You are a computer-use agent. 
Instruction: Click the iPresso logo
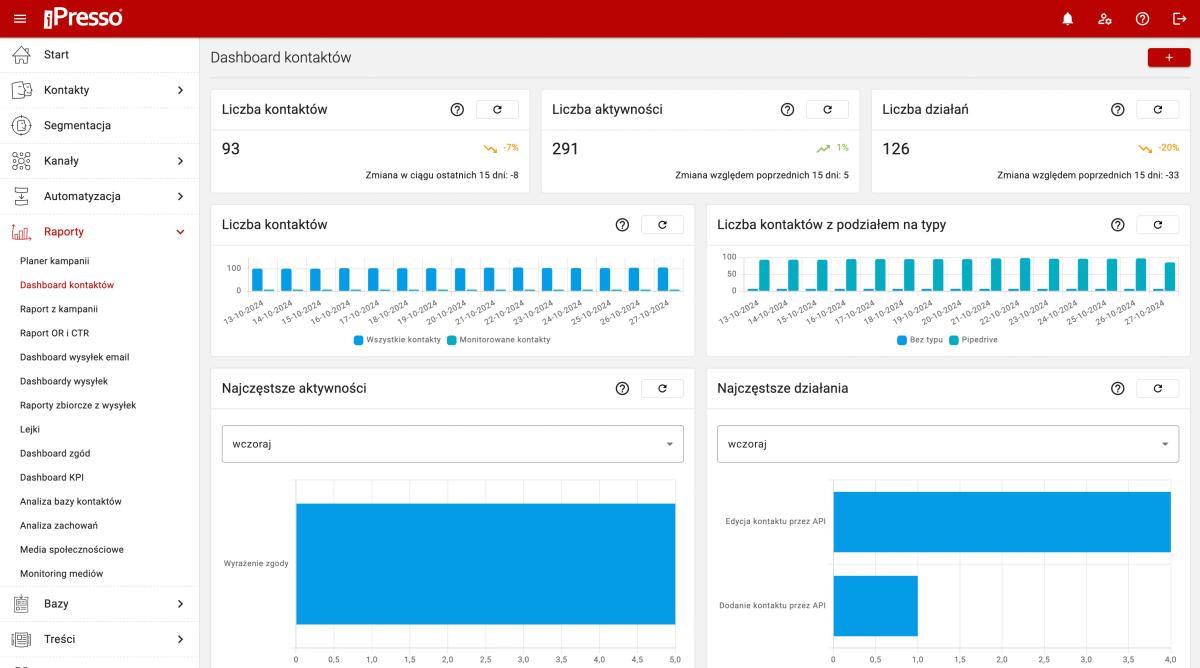84,18
